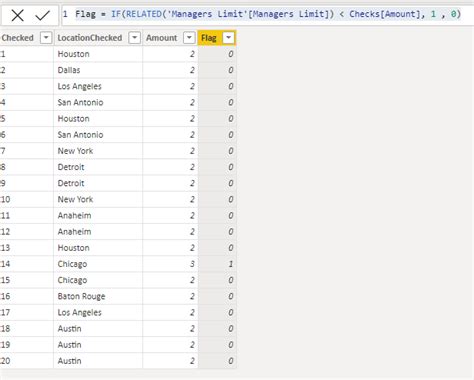Click the Checks[Amount] reference in formula
The image size is (474, 380).
tap(385, 14)
